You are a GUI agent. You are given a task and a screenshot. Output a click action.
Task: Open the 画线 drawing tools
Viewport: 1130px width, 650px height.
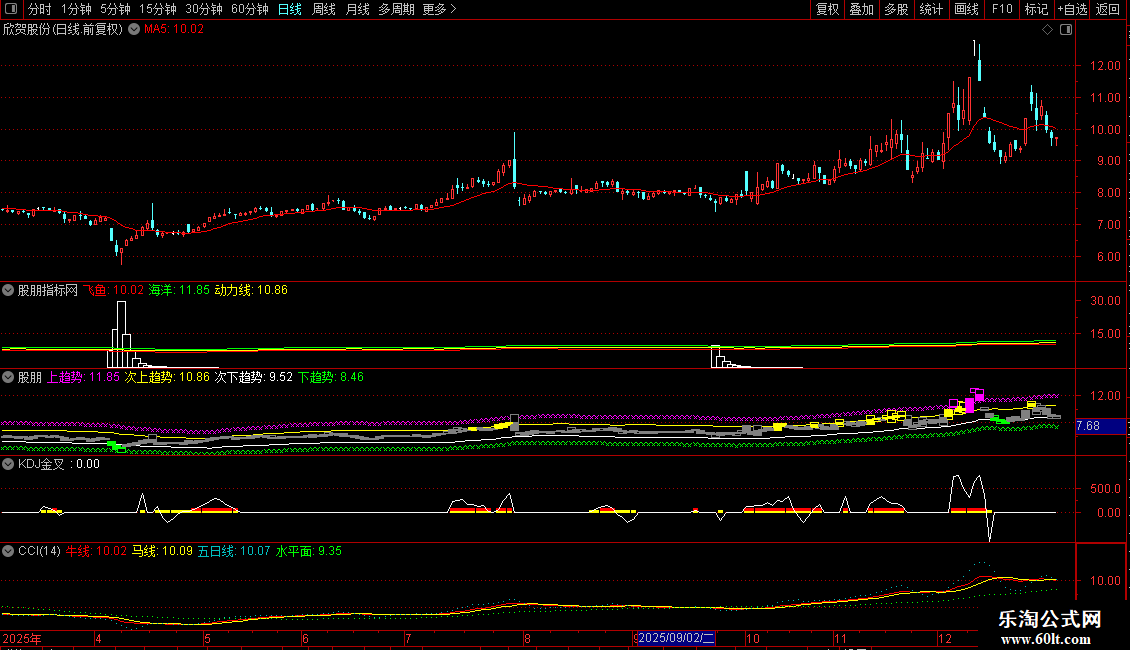point(966,9)
